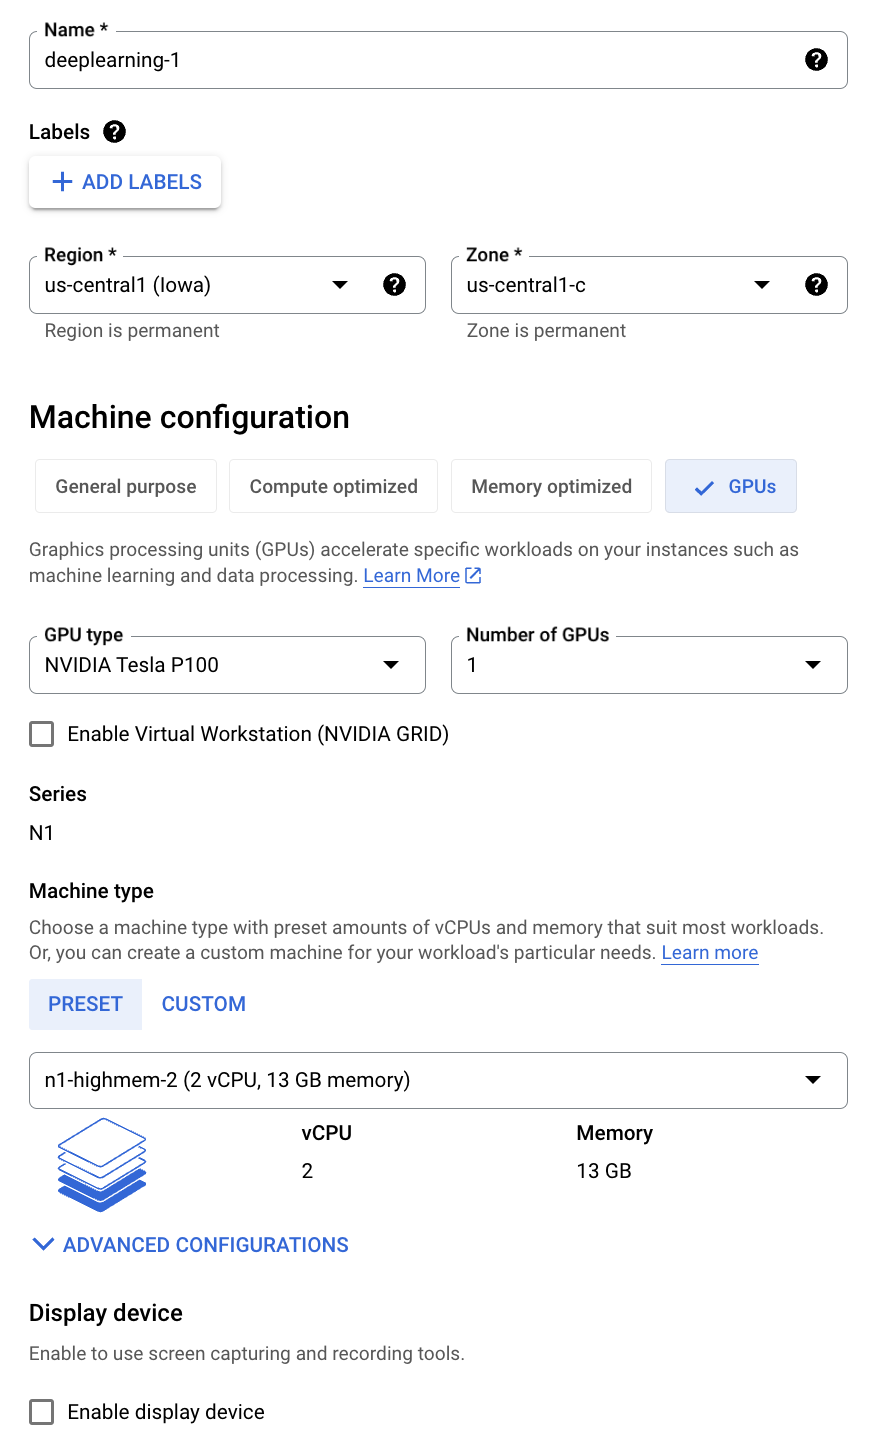The height and width of the screenshot is (1450, 874).
Task: Click the Zone field help icon
Action: click(816, 285)
